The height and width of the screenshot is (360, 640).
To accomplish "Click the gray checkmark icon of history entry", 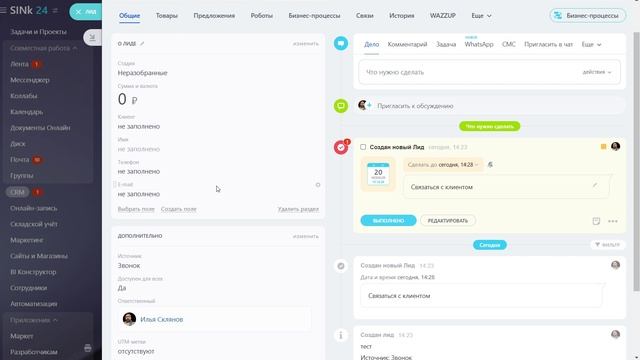I will pyautogui.click(x=341, y=266).
